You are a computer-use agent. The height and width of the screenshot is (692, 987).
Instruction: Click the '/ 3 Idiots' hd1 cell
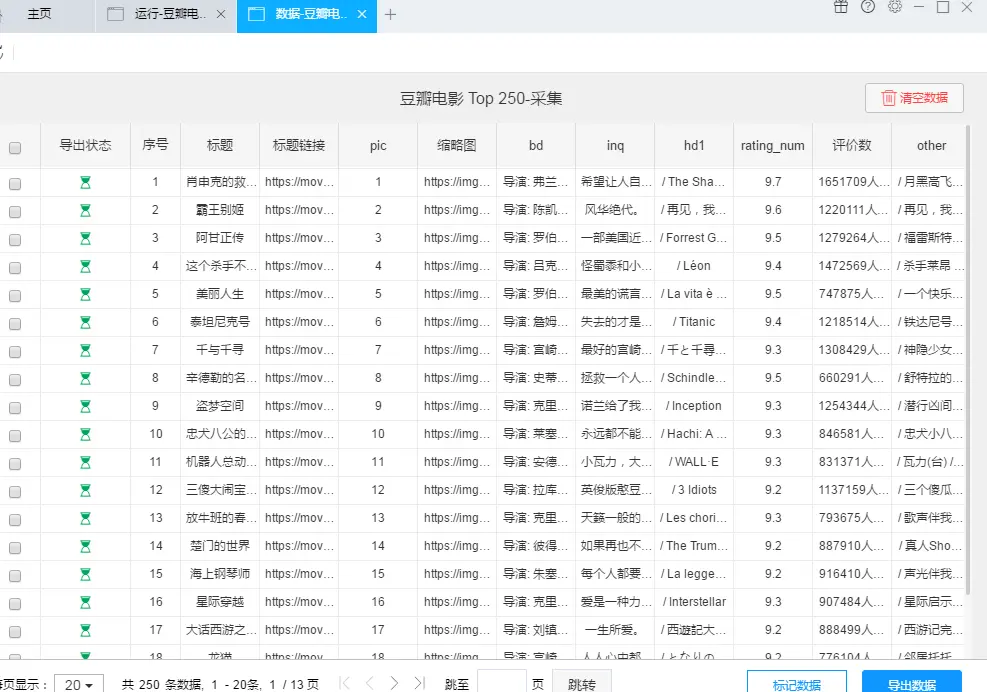(x=694, y=490)
